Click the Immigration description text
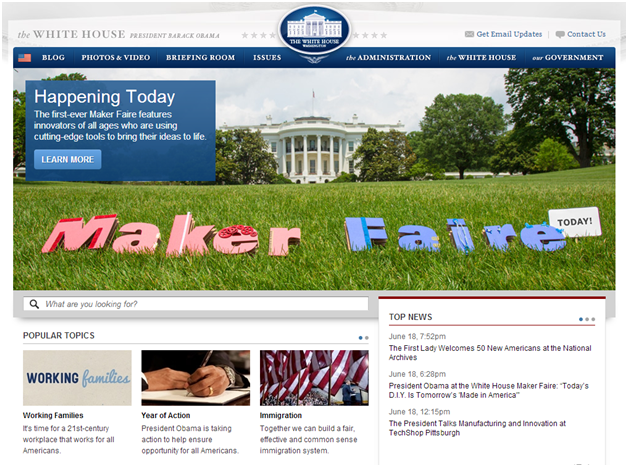Viewport: 628px width, 467px height. (308, 439)
